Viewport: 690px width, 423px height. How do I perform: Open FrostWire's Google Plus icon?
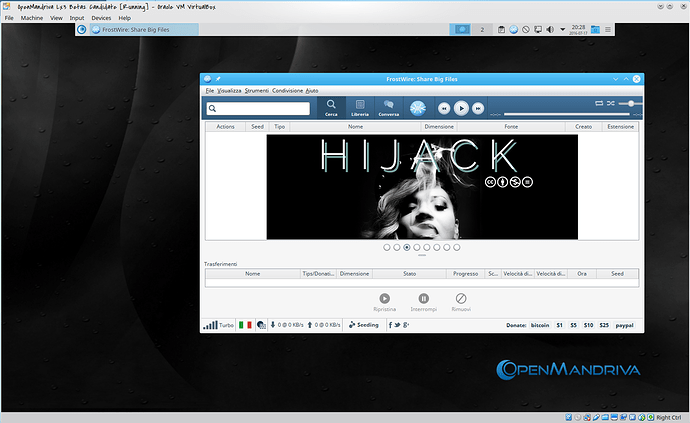406,325
